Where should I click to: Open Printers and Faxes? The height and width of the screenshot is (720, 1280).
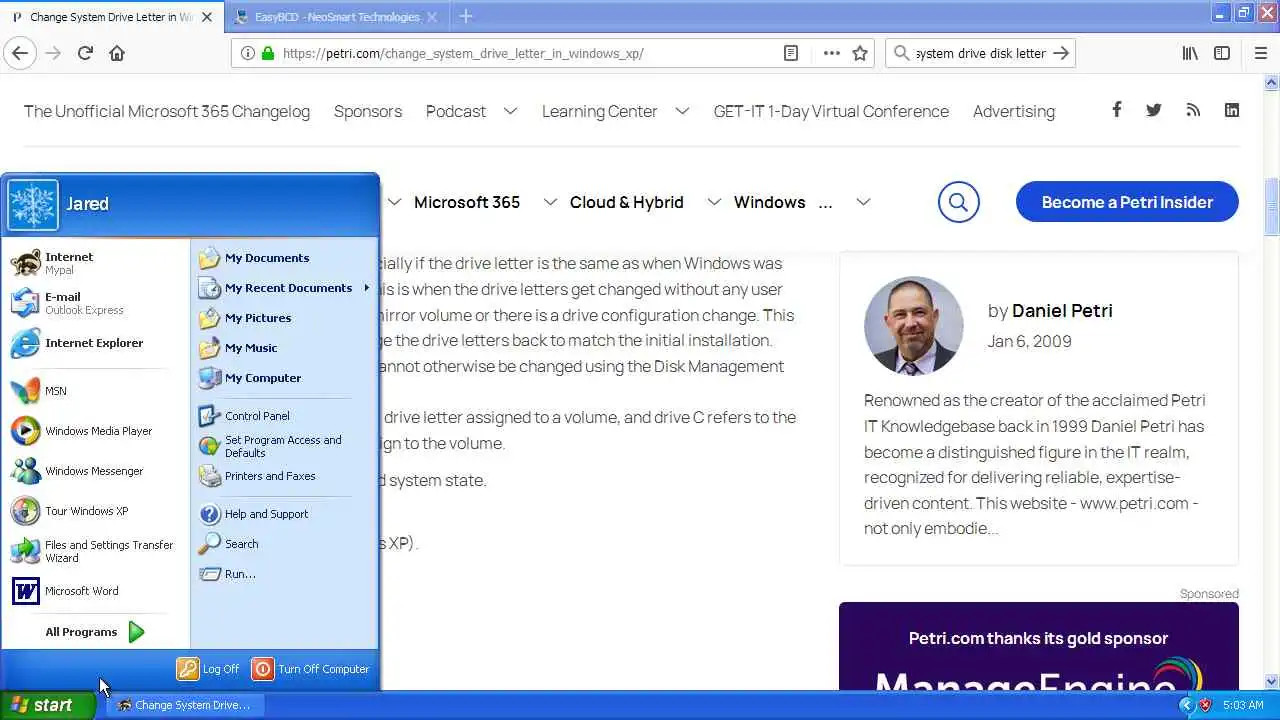(x=284, y=476)
